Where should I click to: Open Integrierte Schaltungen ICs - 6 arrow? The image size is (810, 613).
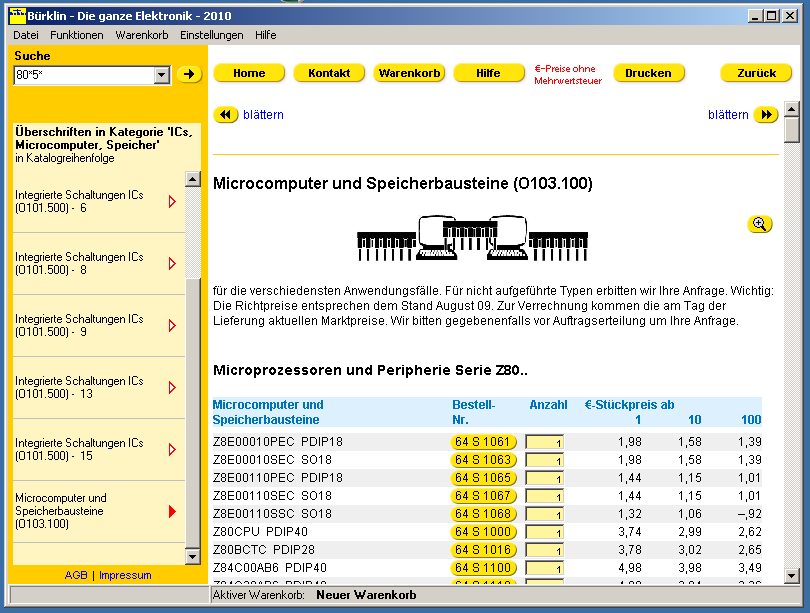(173, 201)
